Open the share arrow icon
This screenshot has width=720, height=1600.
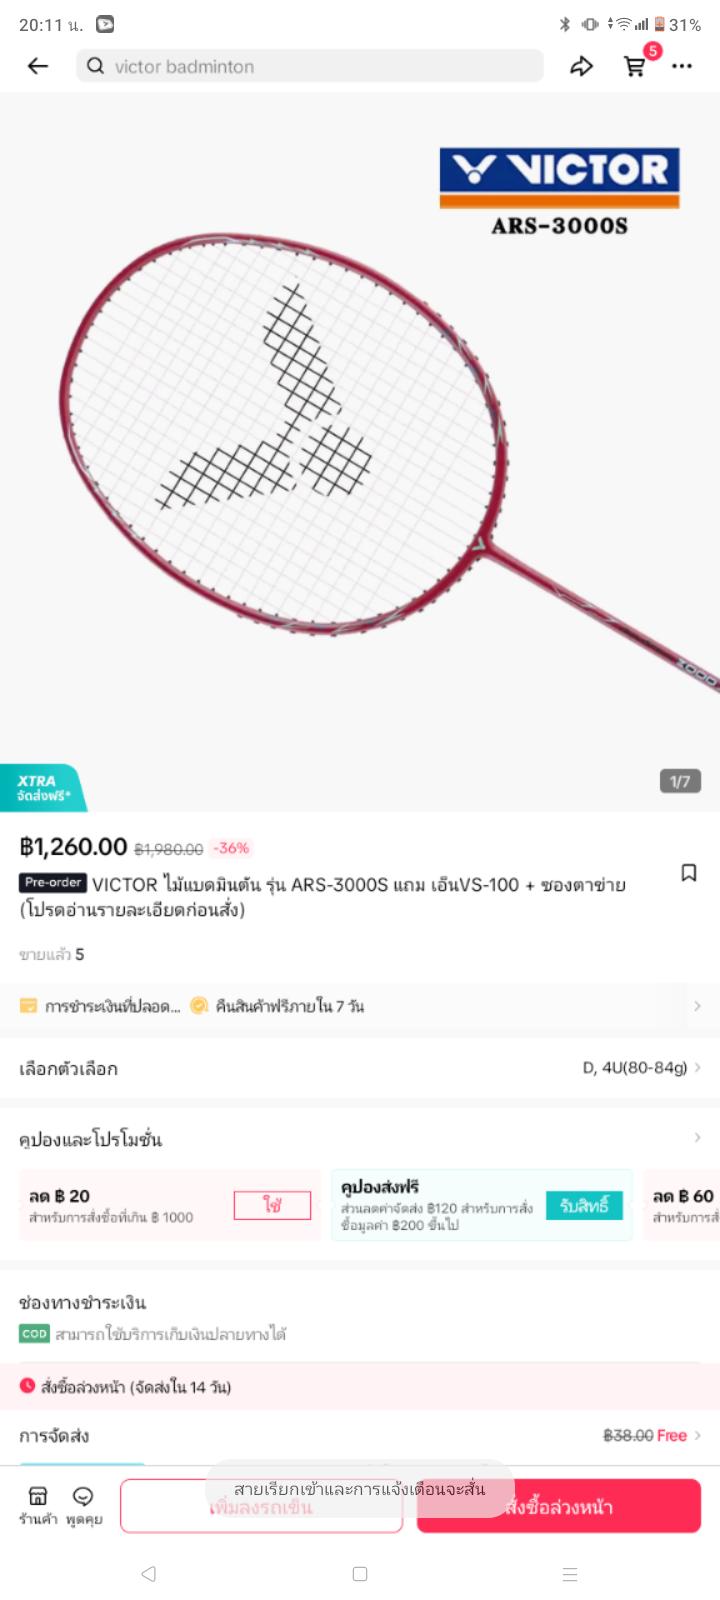click(x=581, y=66)
